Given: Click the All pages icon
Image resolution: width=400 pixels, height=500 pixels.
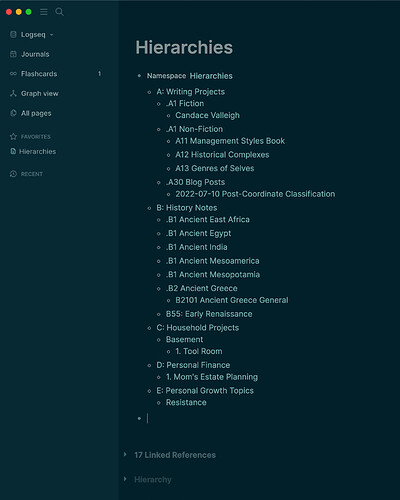Looking at the screenshot, I should pyautogui.click(x=13, y=113).
